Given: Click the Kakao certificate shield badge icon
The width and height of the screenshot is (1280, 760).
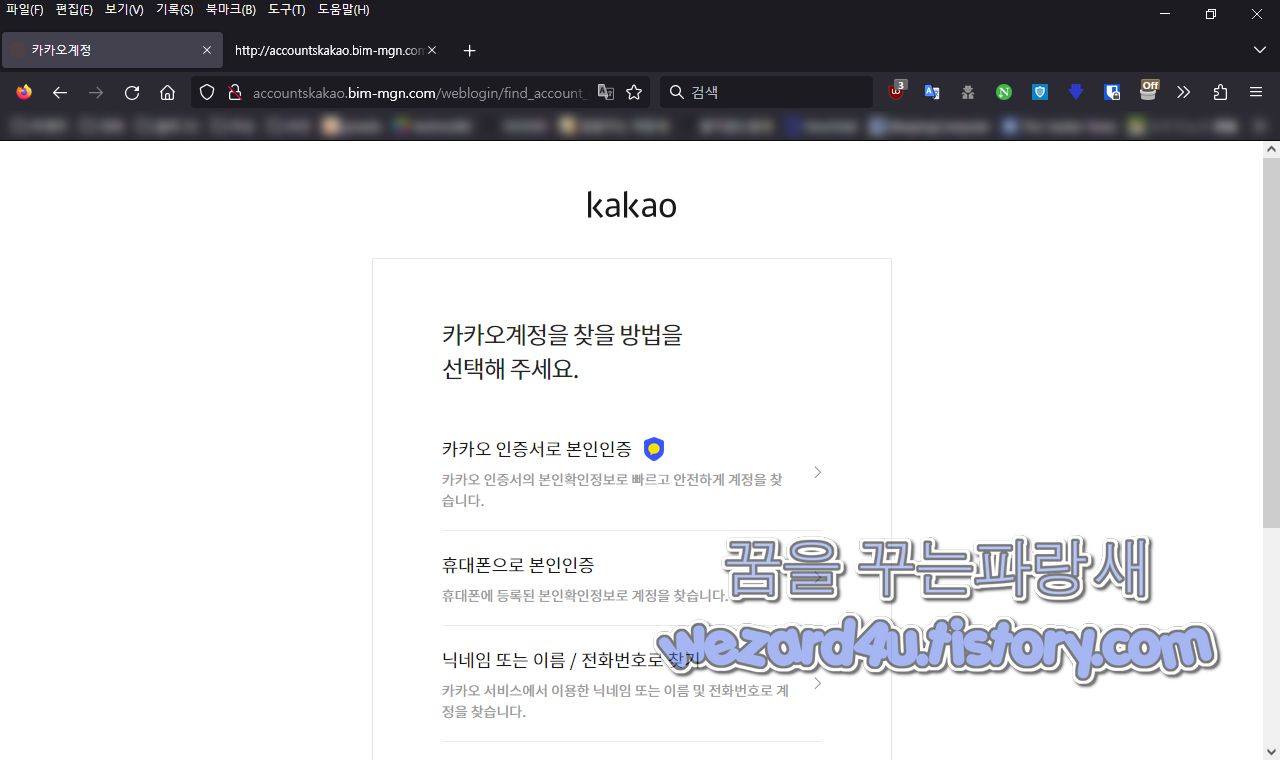Looking at the screenshot, I should pos(654,449).
